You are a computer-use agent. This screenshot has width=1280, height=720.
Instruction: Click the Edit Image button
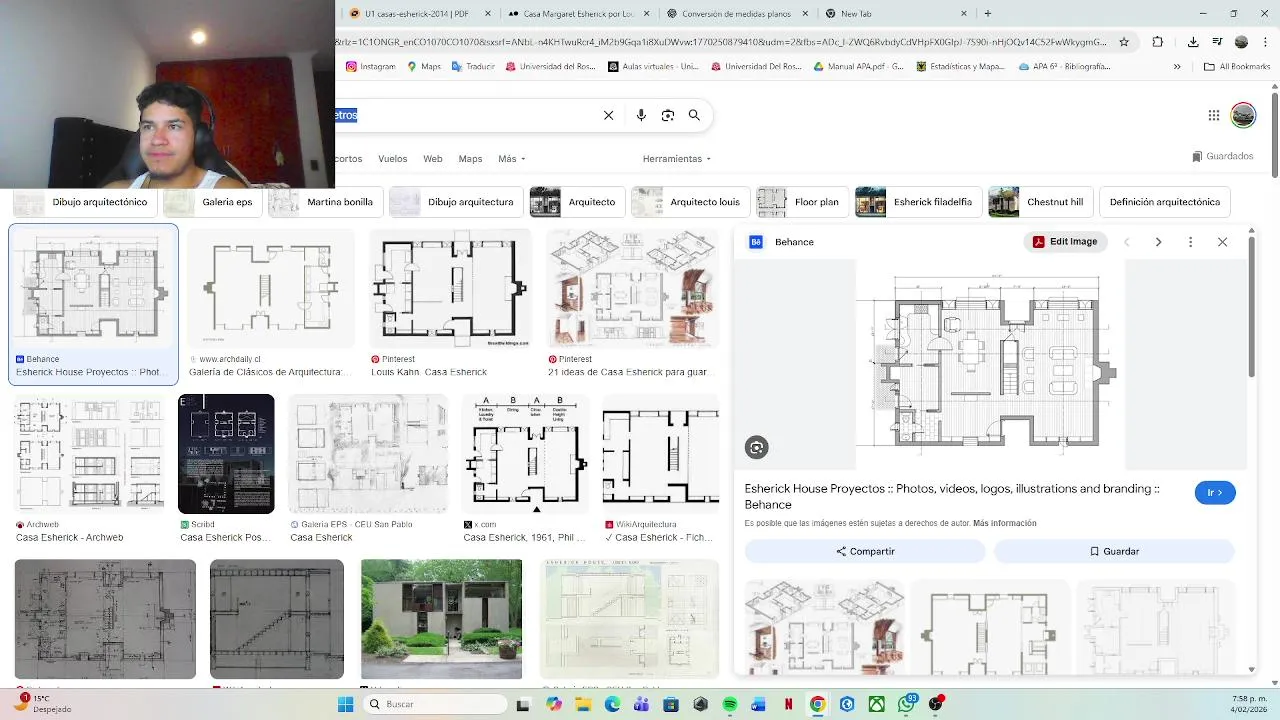1065,242
